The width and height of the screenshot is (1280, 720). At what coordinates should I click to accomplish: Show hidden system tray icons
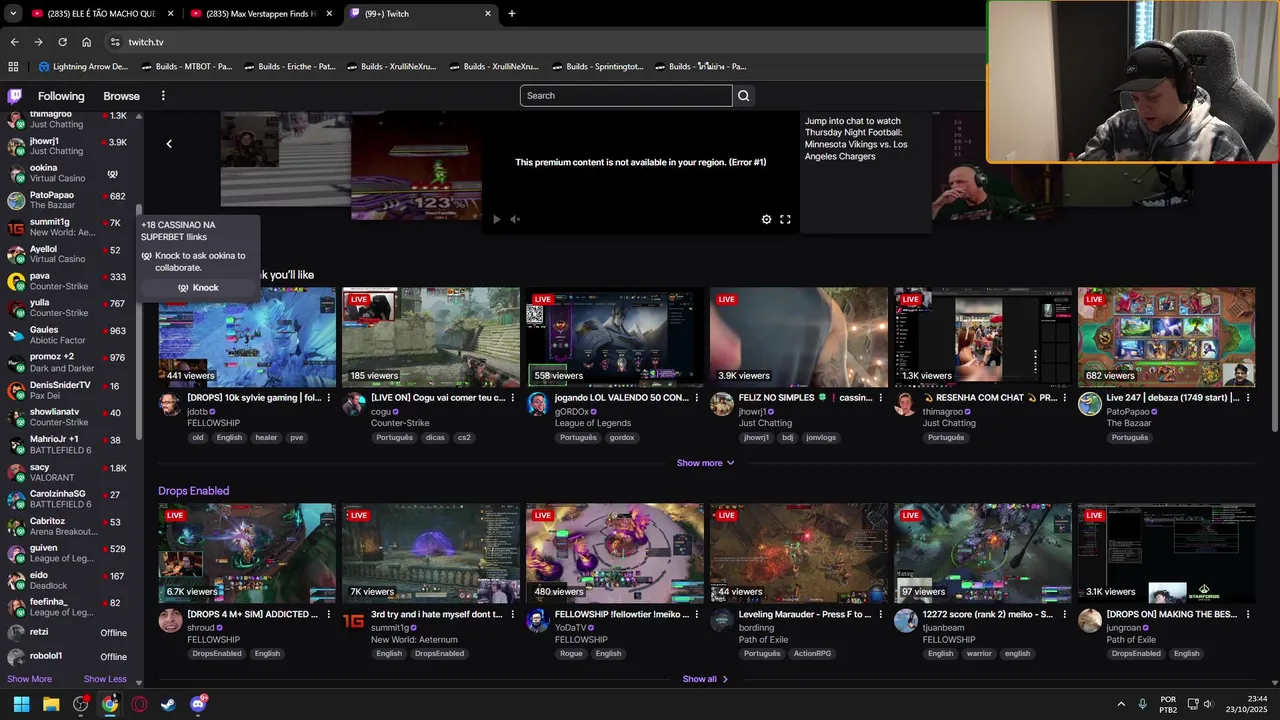coord(1121,704)
